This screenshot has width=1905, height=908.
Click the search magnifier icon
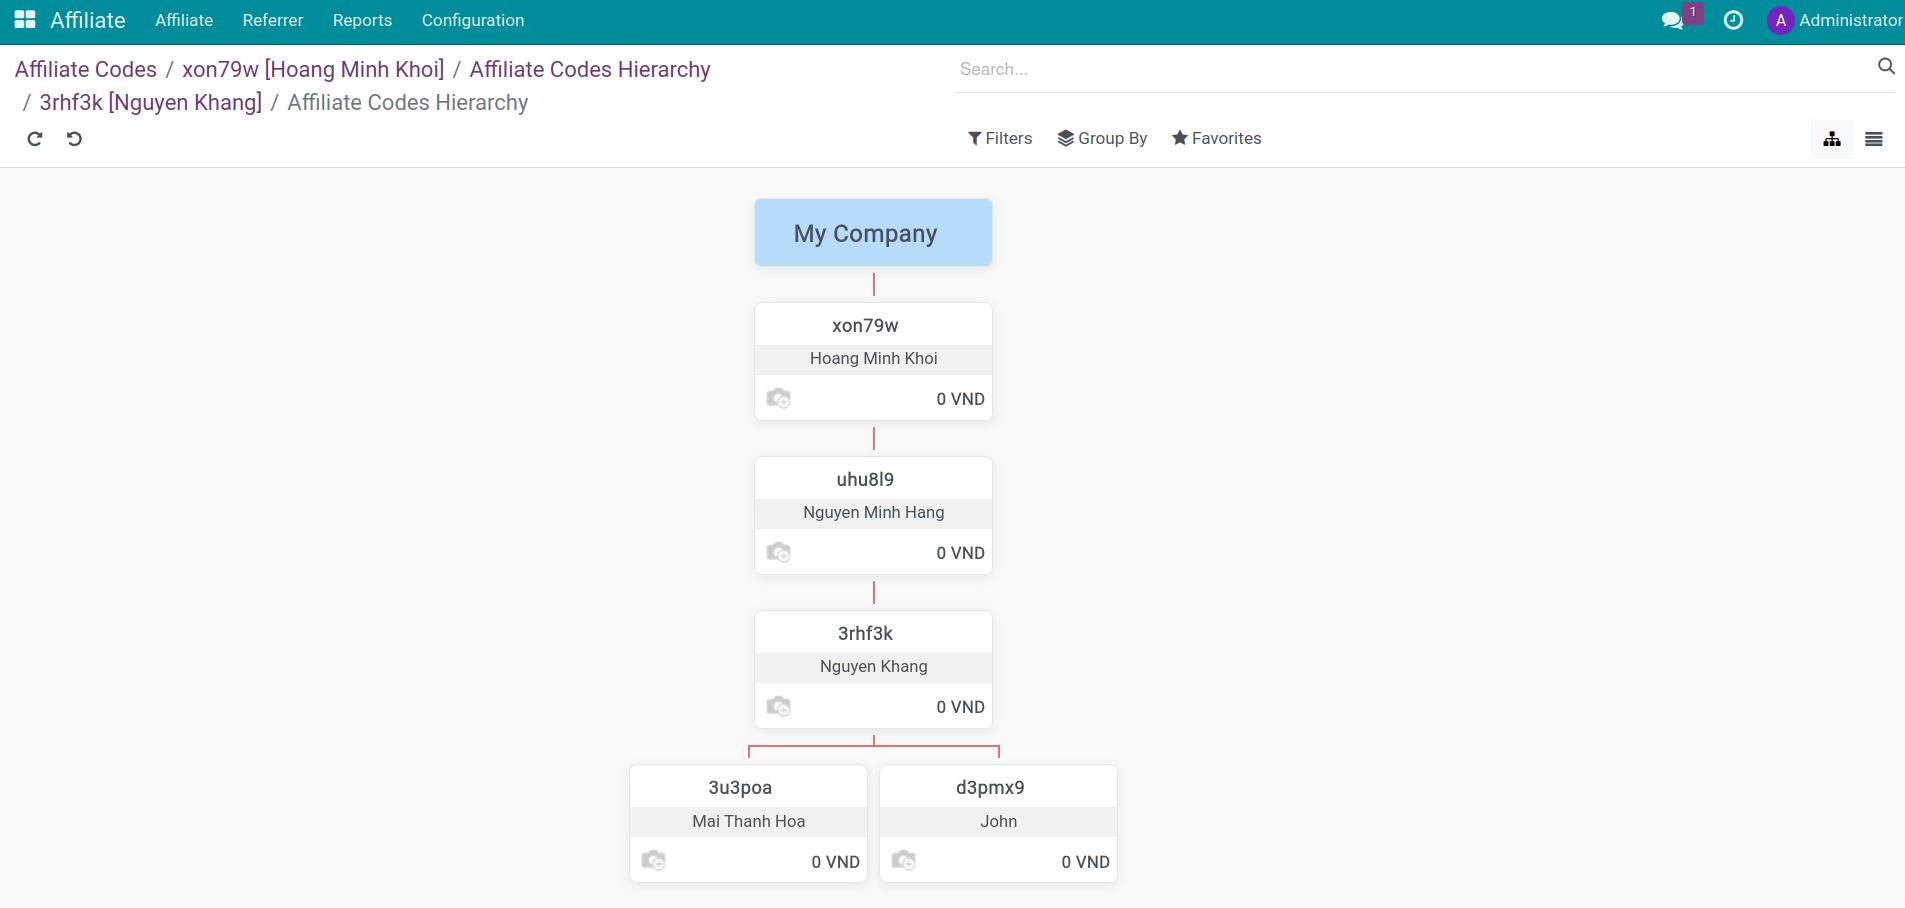coord(1886,66)
